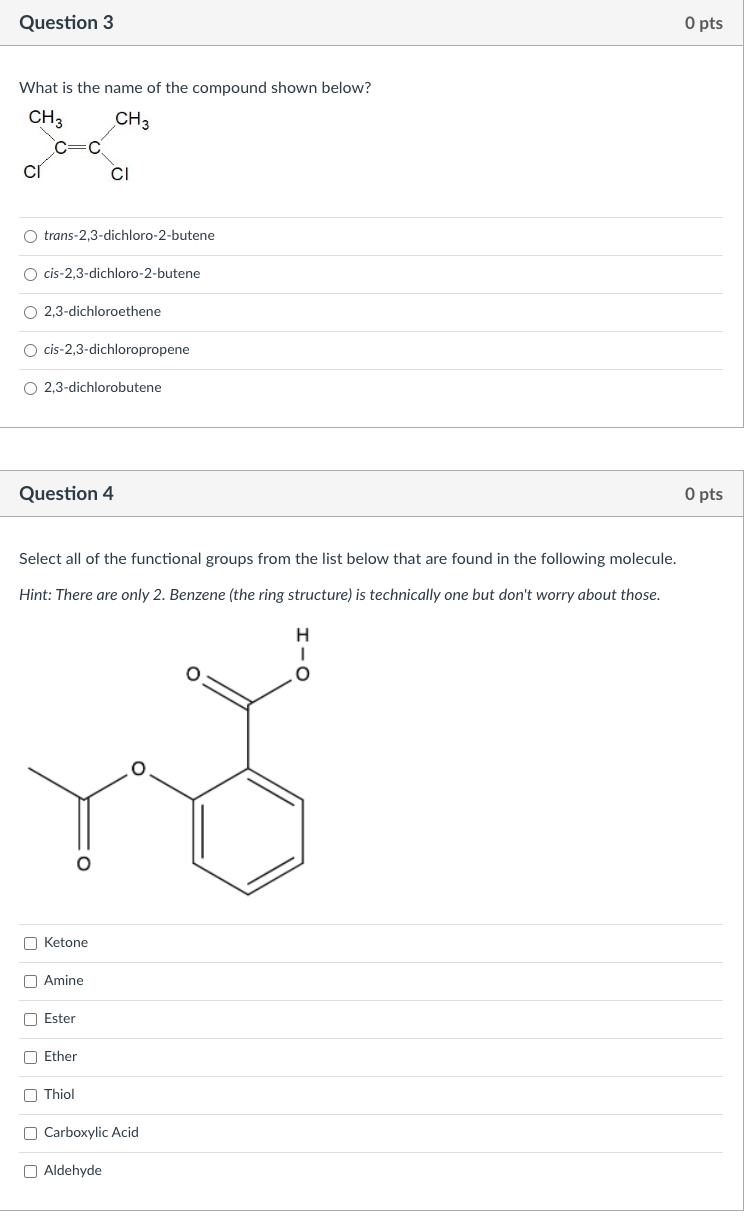This screenshot has height=1216, width=746.
Task: Click the Question 3 header
Action: 66,22
